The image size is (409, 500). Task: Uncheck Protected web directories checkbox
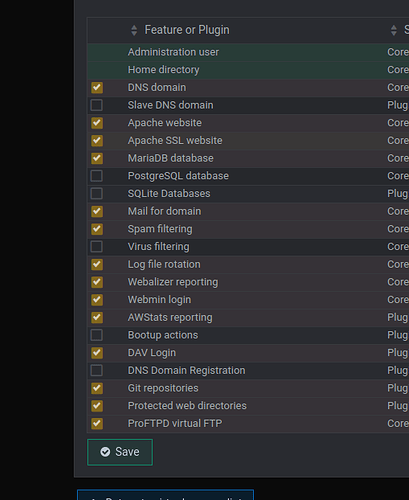click(97, 406)
